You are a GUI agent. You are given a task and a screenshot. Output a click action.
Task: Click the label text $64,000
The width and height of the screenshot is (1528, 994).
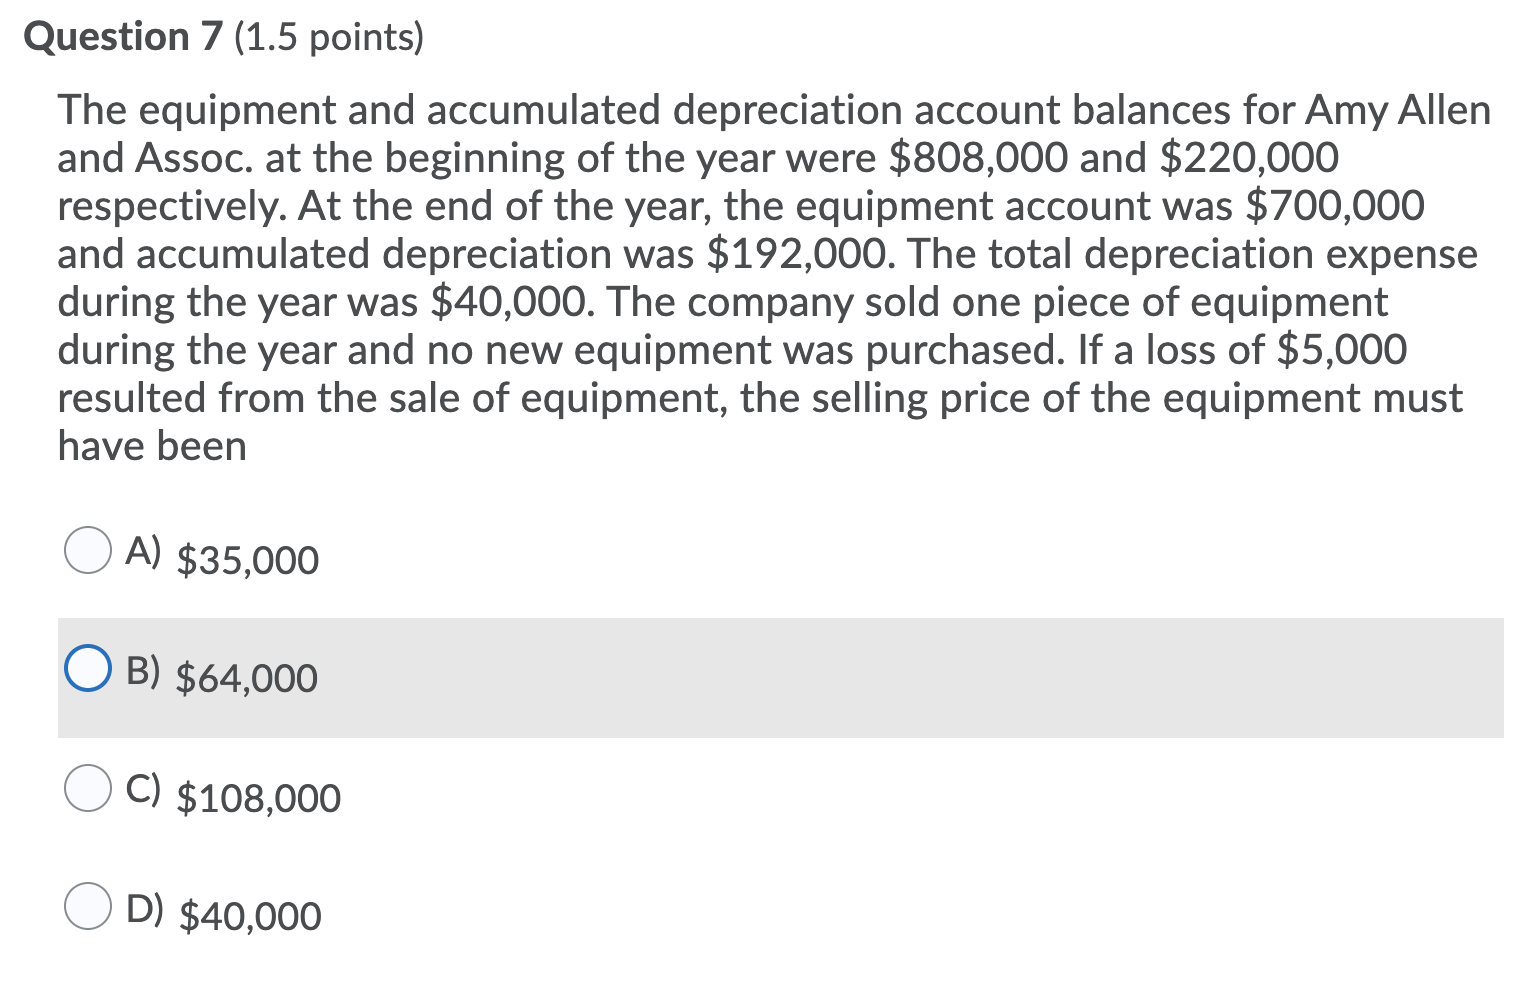(245, 678)
